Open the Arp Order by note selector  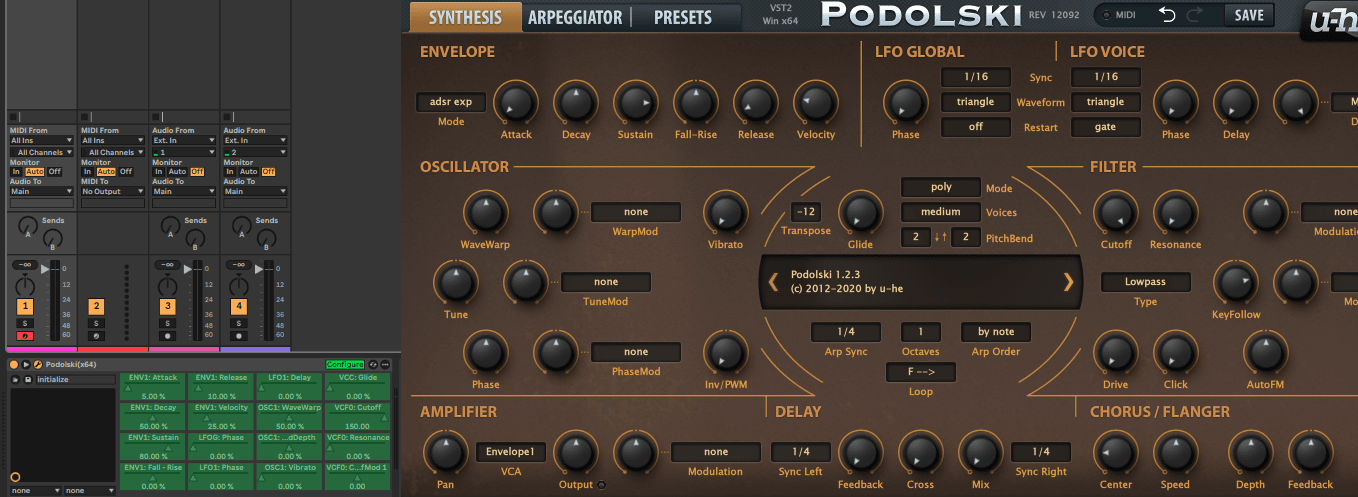pyautogui.click(x=996, y=332)
